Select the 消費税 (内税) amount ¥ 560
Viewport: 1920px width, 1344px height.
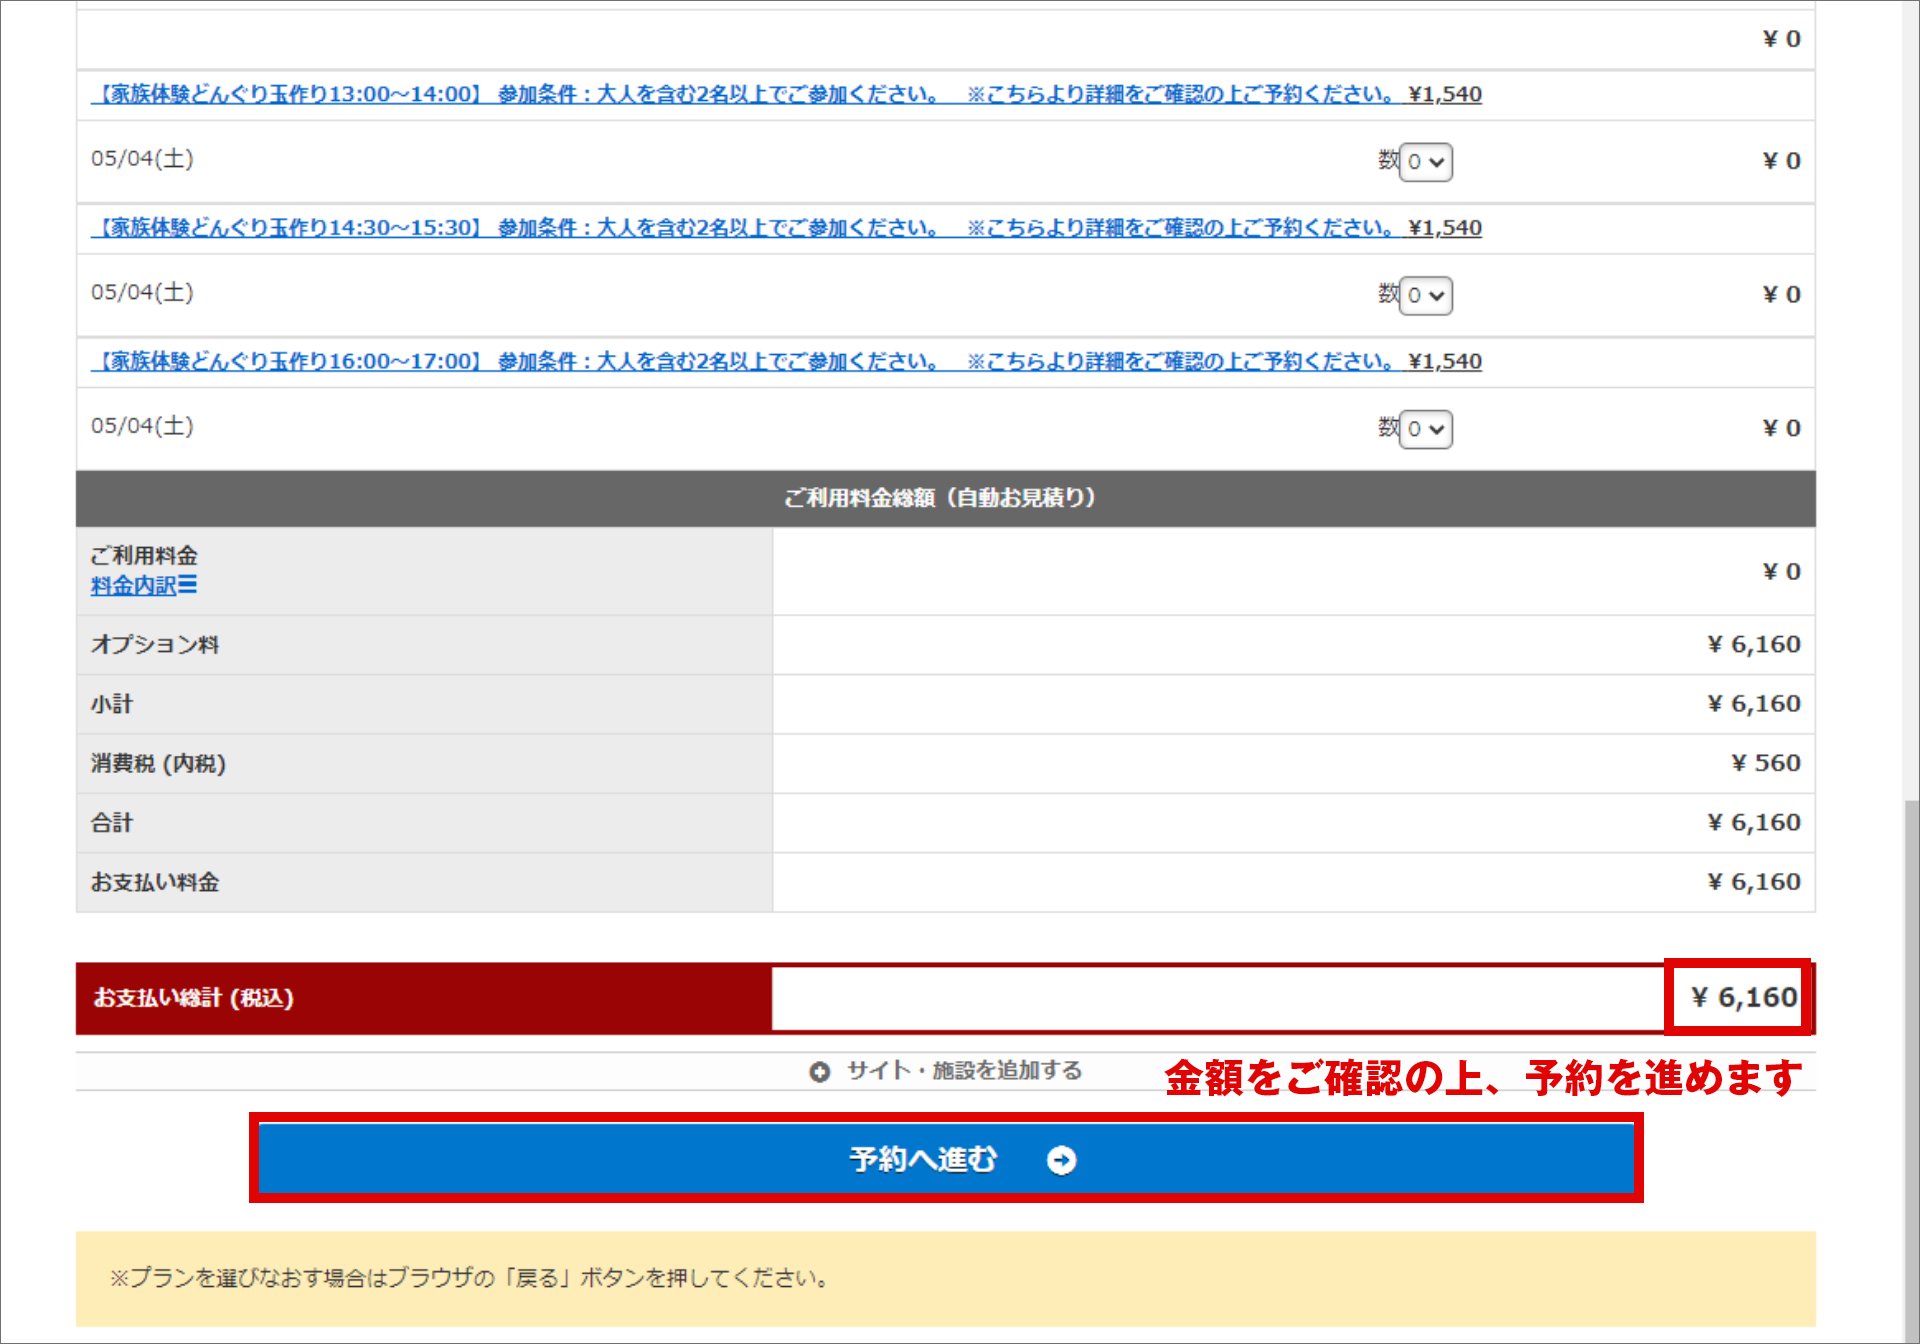point(1766,763)
